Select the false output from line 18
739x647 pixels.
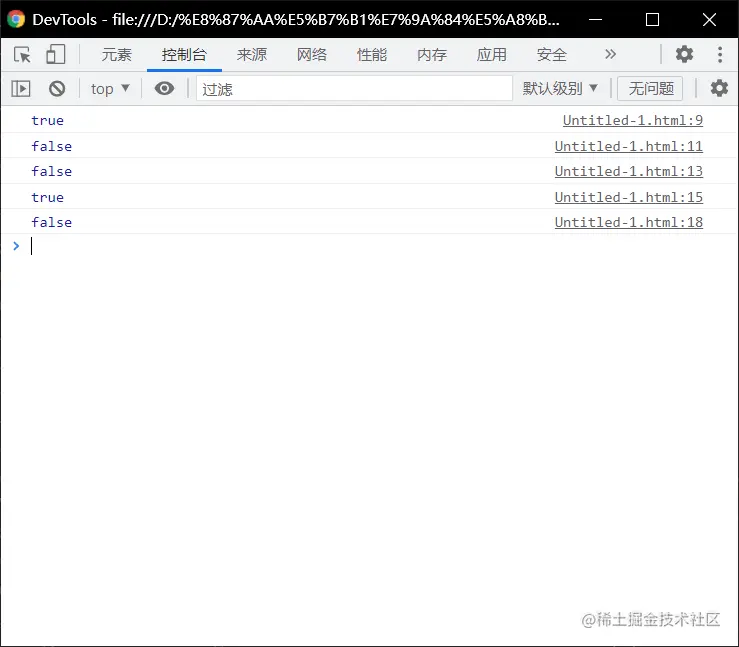coord(52,222)
